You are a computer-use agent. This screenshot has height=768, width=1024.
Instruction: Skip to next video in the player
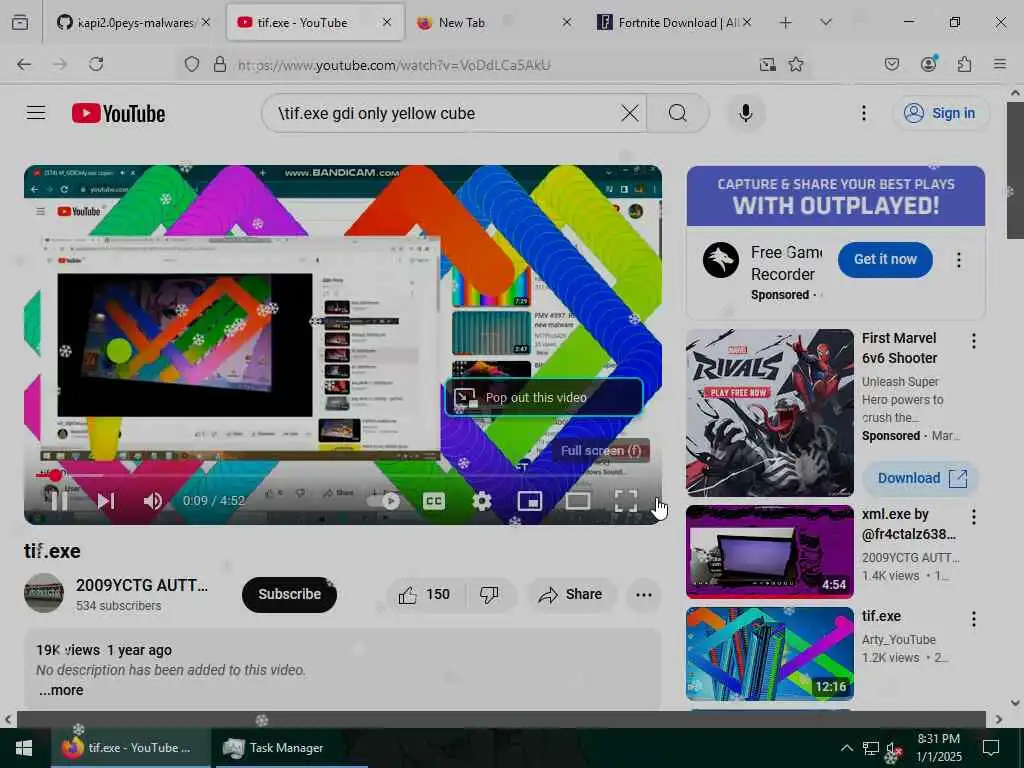[106, 501]
